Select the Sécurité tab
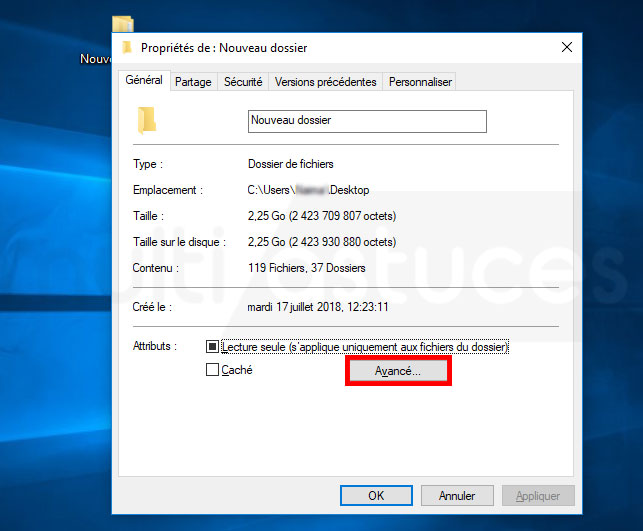The image size is (643, 531). 243,82
